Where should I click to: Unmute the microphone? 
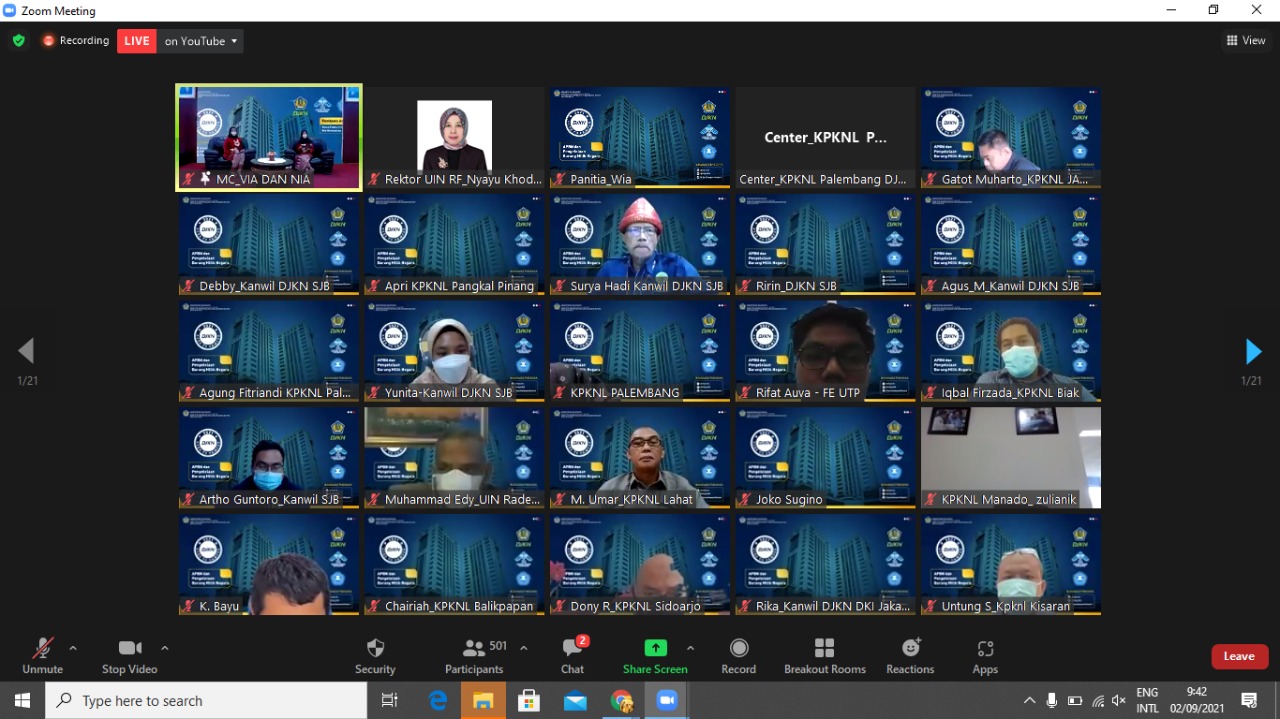42,655
